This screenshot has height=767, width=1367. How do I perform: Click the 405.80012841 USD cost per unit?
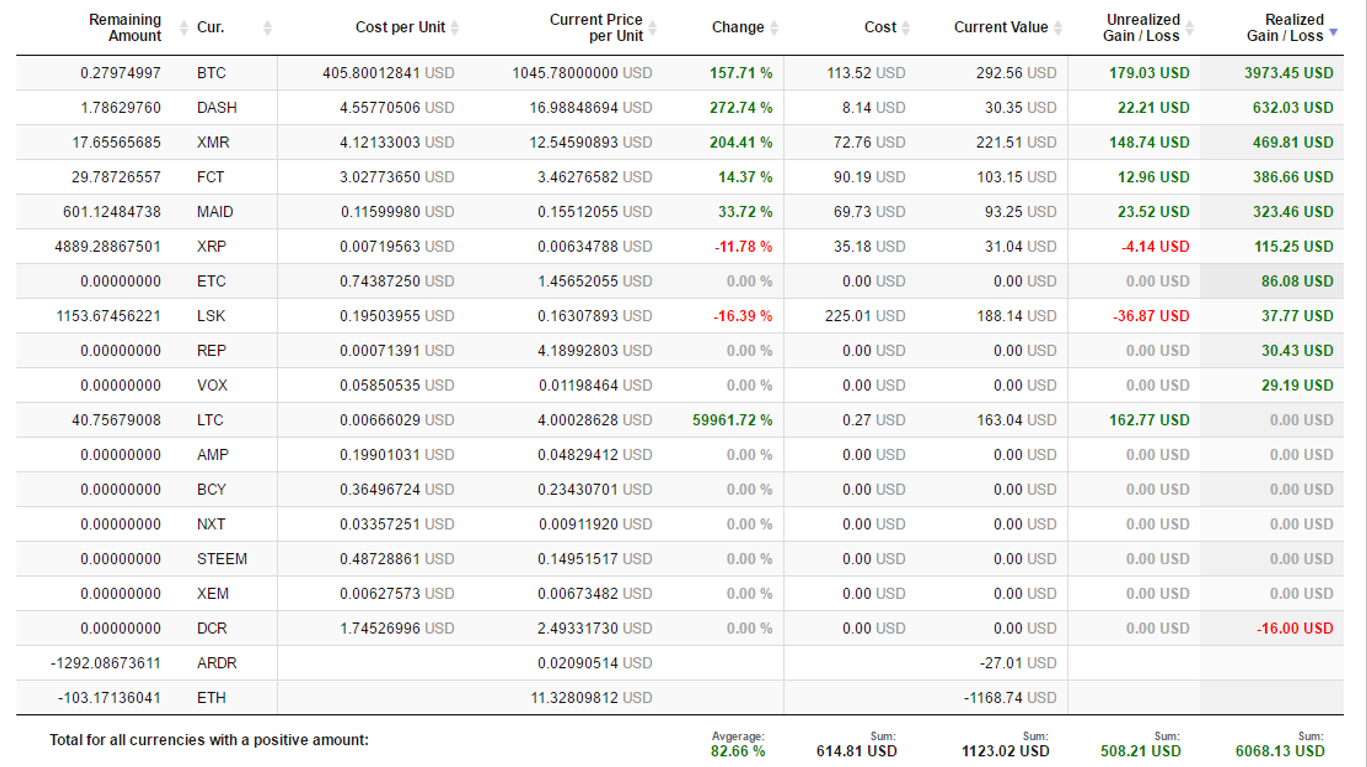388,73
